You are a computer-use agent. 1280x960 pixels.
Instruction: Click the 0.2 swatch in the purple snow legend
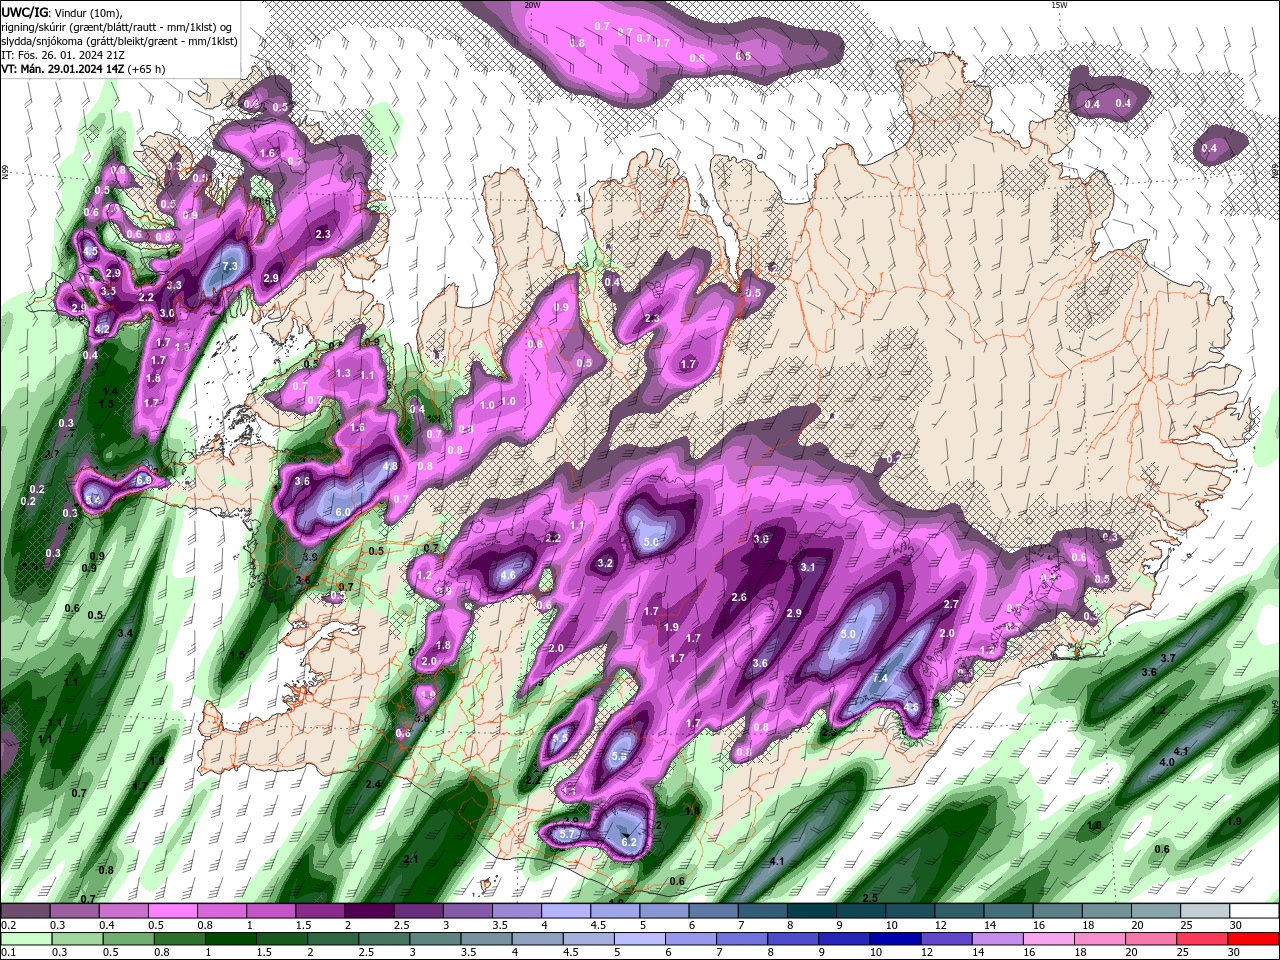(25, 911)
